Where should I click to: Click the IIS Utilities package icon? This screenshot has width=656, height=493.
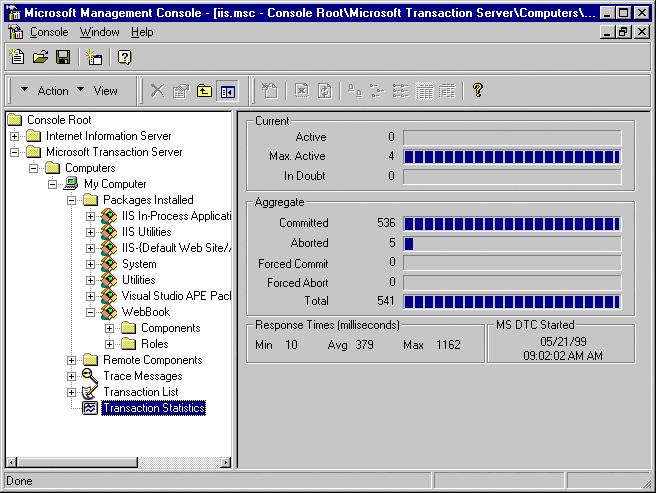coord(109,231)
